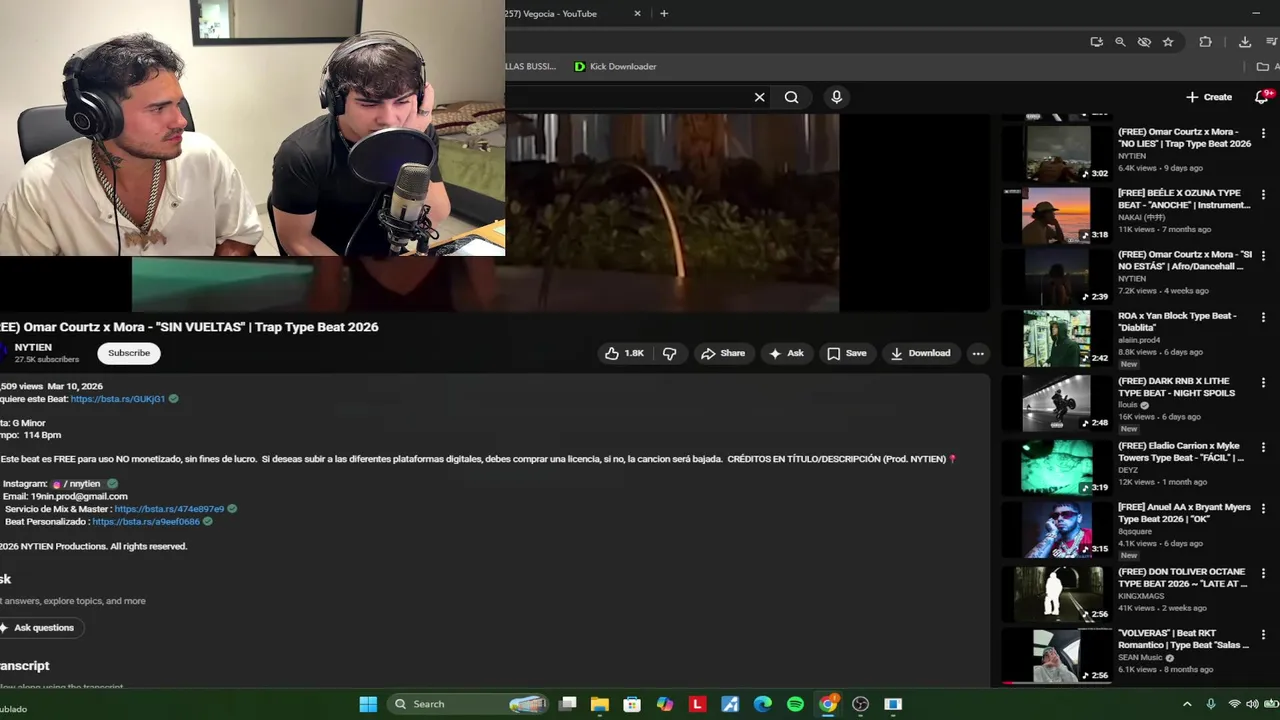Open VOLVERAS Beat RKT video thumbnail
This screenshot has width=1280, height=720.
[x=1056, y=654]
